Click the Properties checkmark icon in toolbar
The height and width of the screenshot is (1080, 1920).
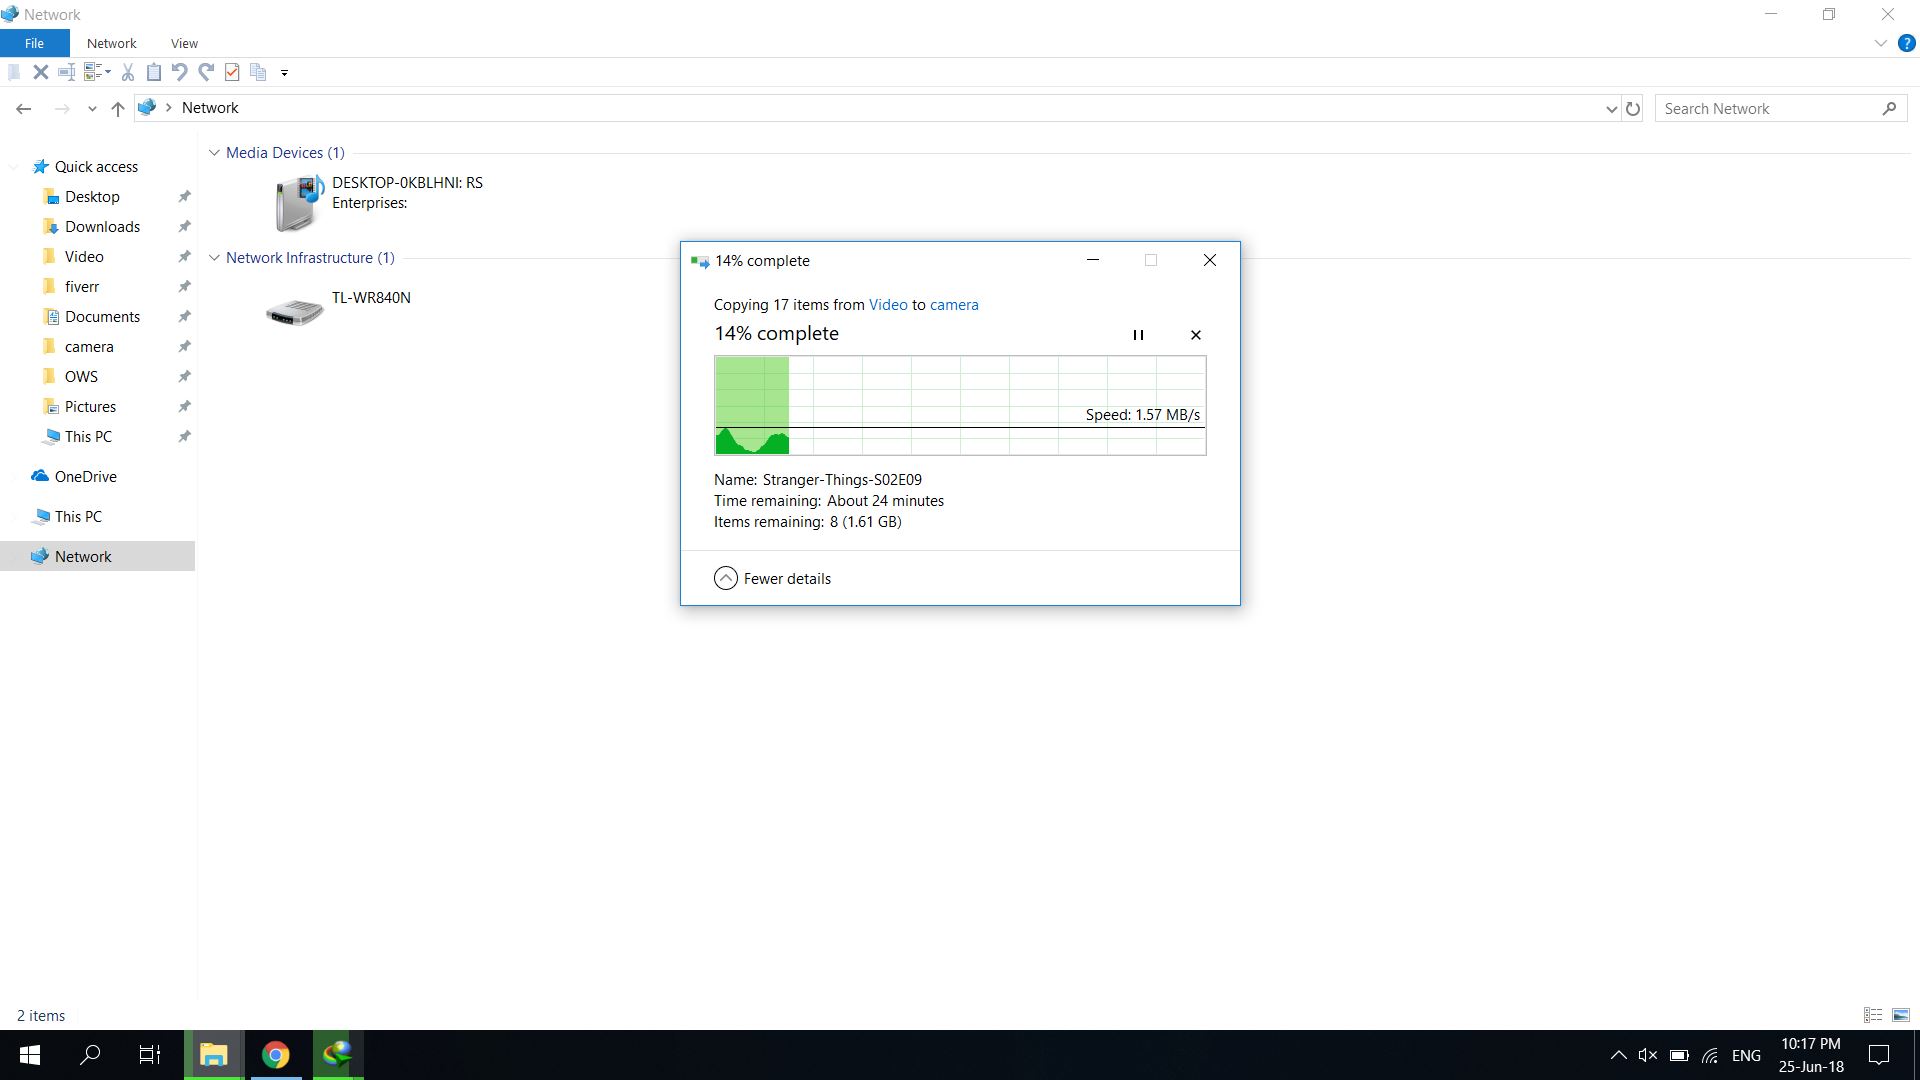(232, 72)
